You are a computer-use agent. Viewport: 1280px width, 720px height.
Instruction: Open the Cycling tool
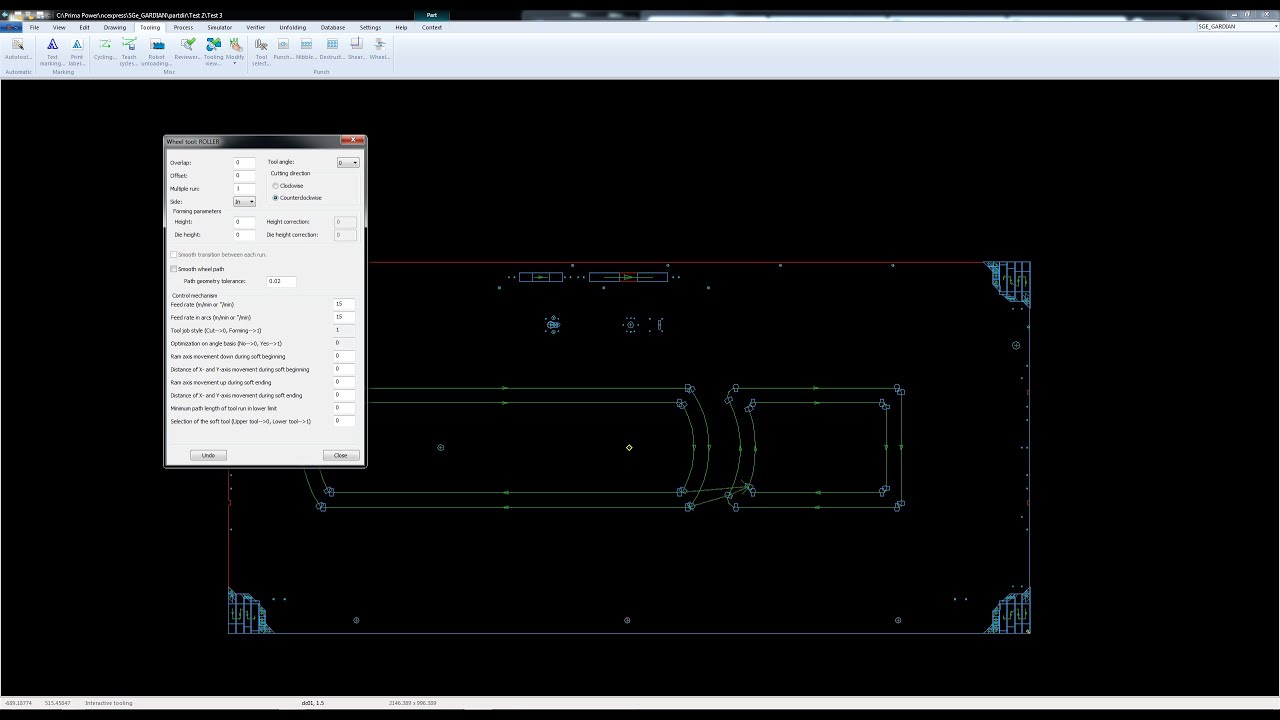pyautogui.click(x=104, y=50)
